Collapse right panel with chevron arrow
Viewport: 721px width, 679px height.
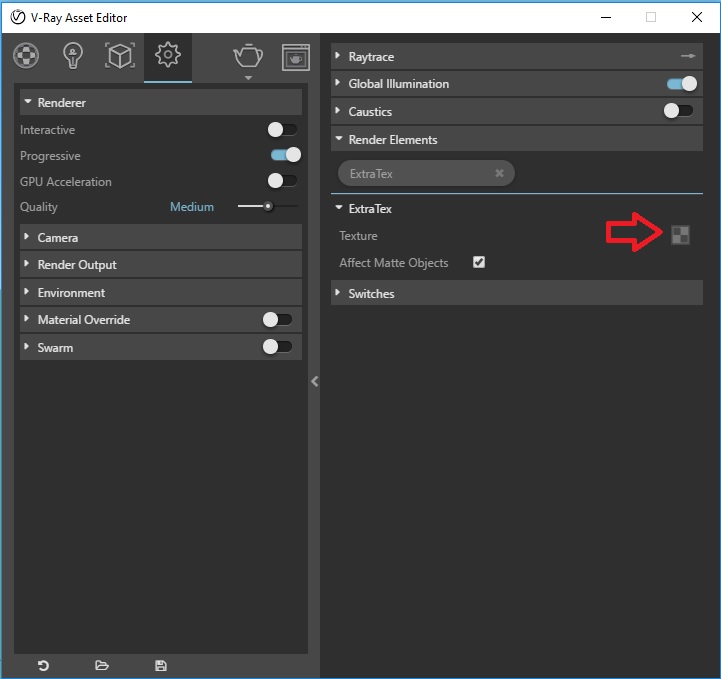pyautogui.click(x=315, y=381)
